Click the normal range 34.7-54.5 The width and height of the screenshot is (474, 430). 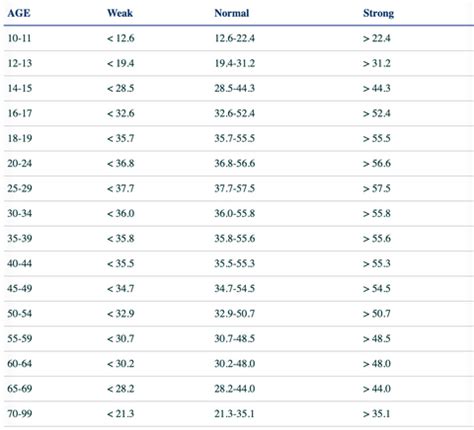pos(235,288)
